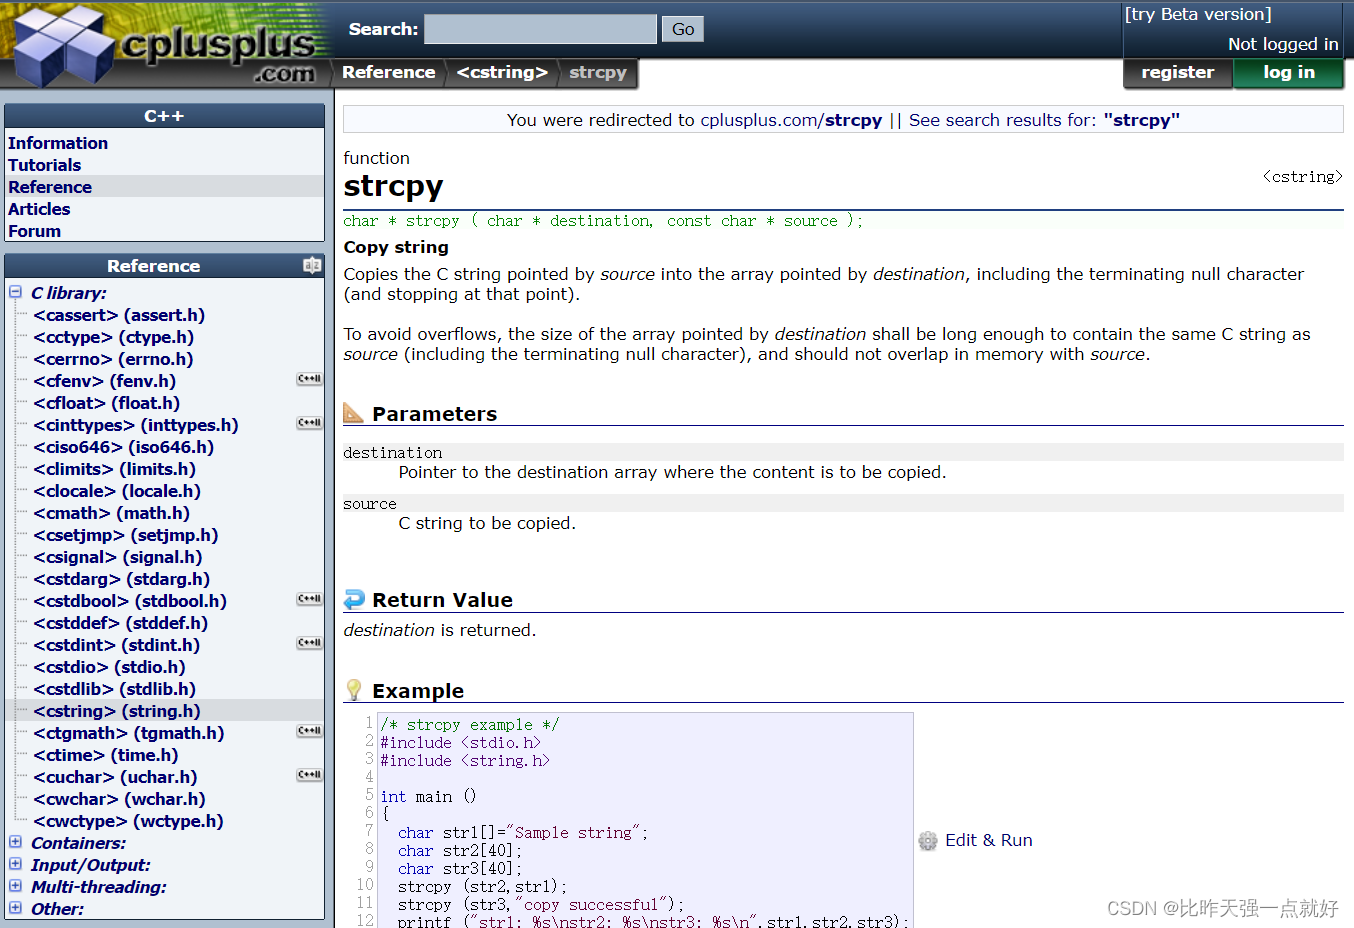Click the try Beta version link

coord(1198,14)
